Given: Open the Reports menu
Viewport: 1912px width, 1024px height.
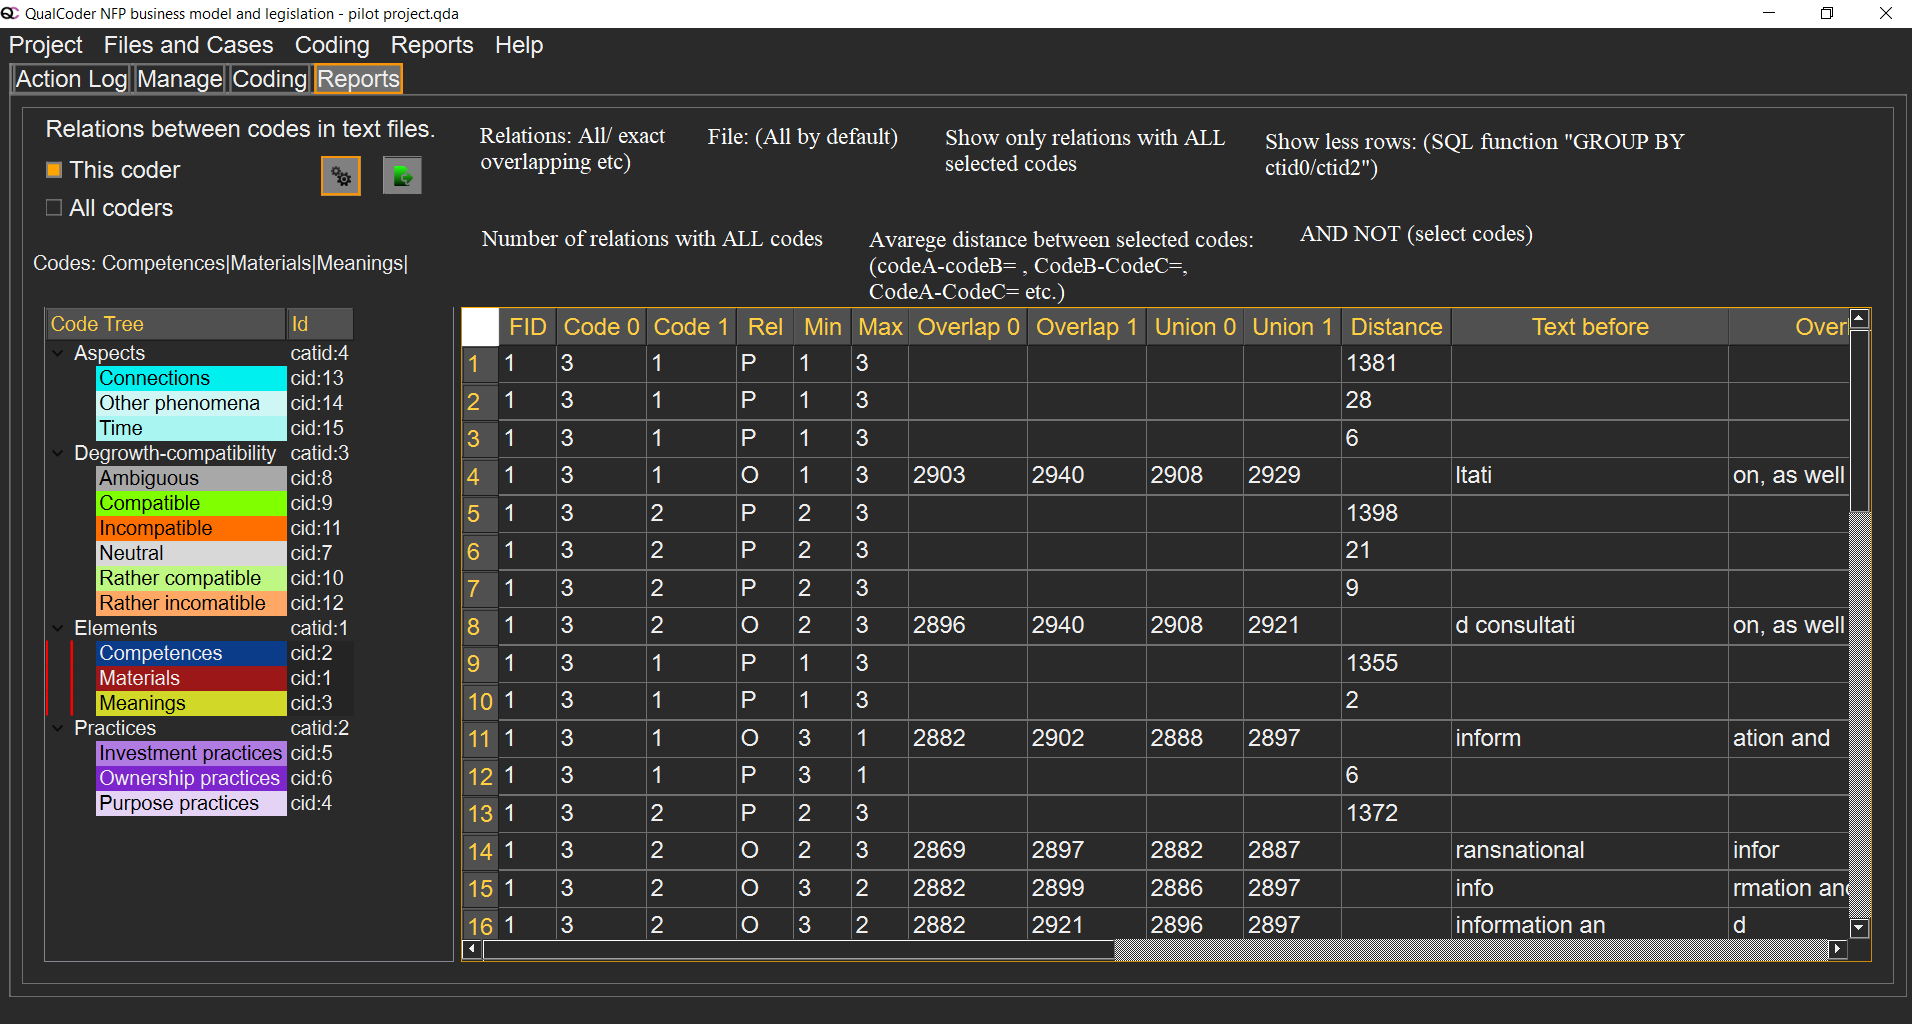Looking at the screenshot, I should (x=431, y=45).
